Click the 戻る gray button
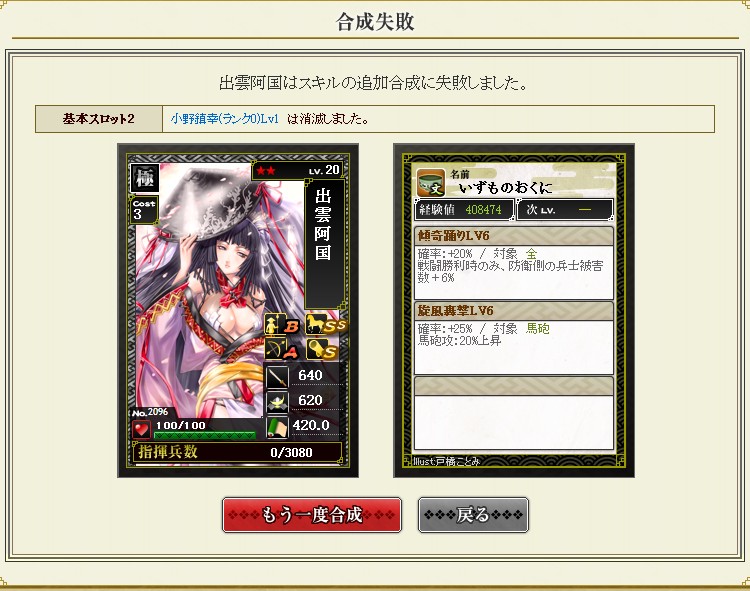This screenshot has height=591, width=750. 474,515
